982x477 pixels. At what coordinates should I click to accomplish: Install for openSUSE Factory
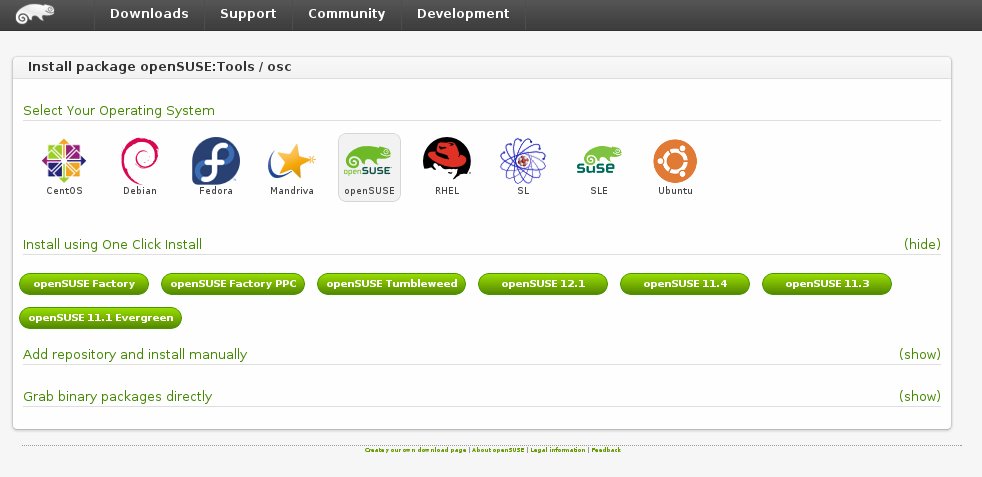click(84, 284)
